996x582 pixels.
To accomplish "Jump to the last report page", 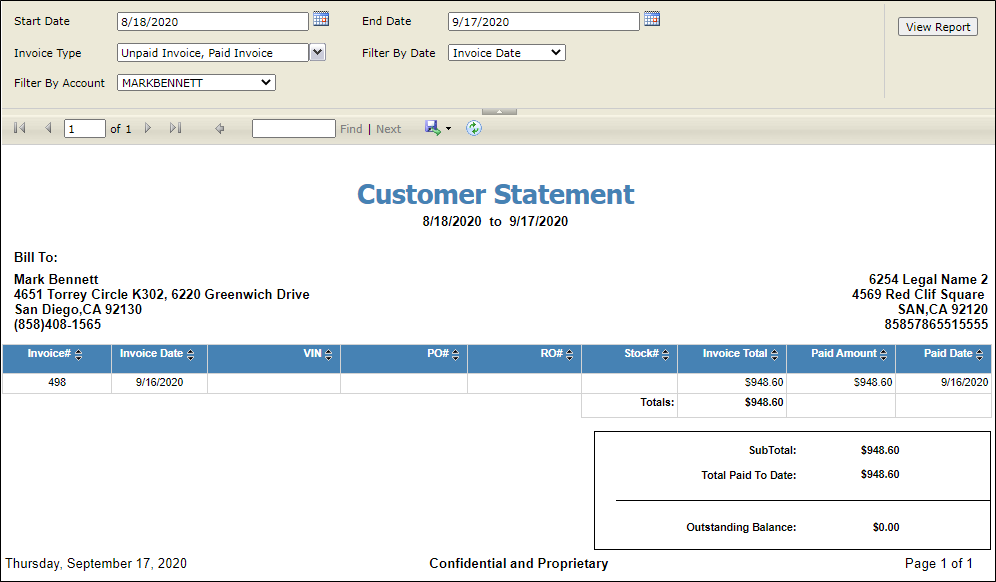I will [175, 128].
